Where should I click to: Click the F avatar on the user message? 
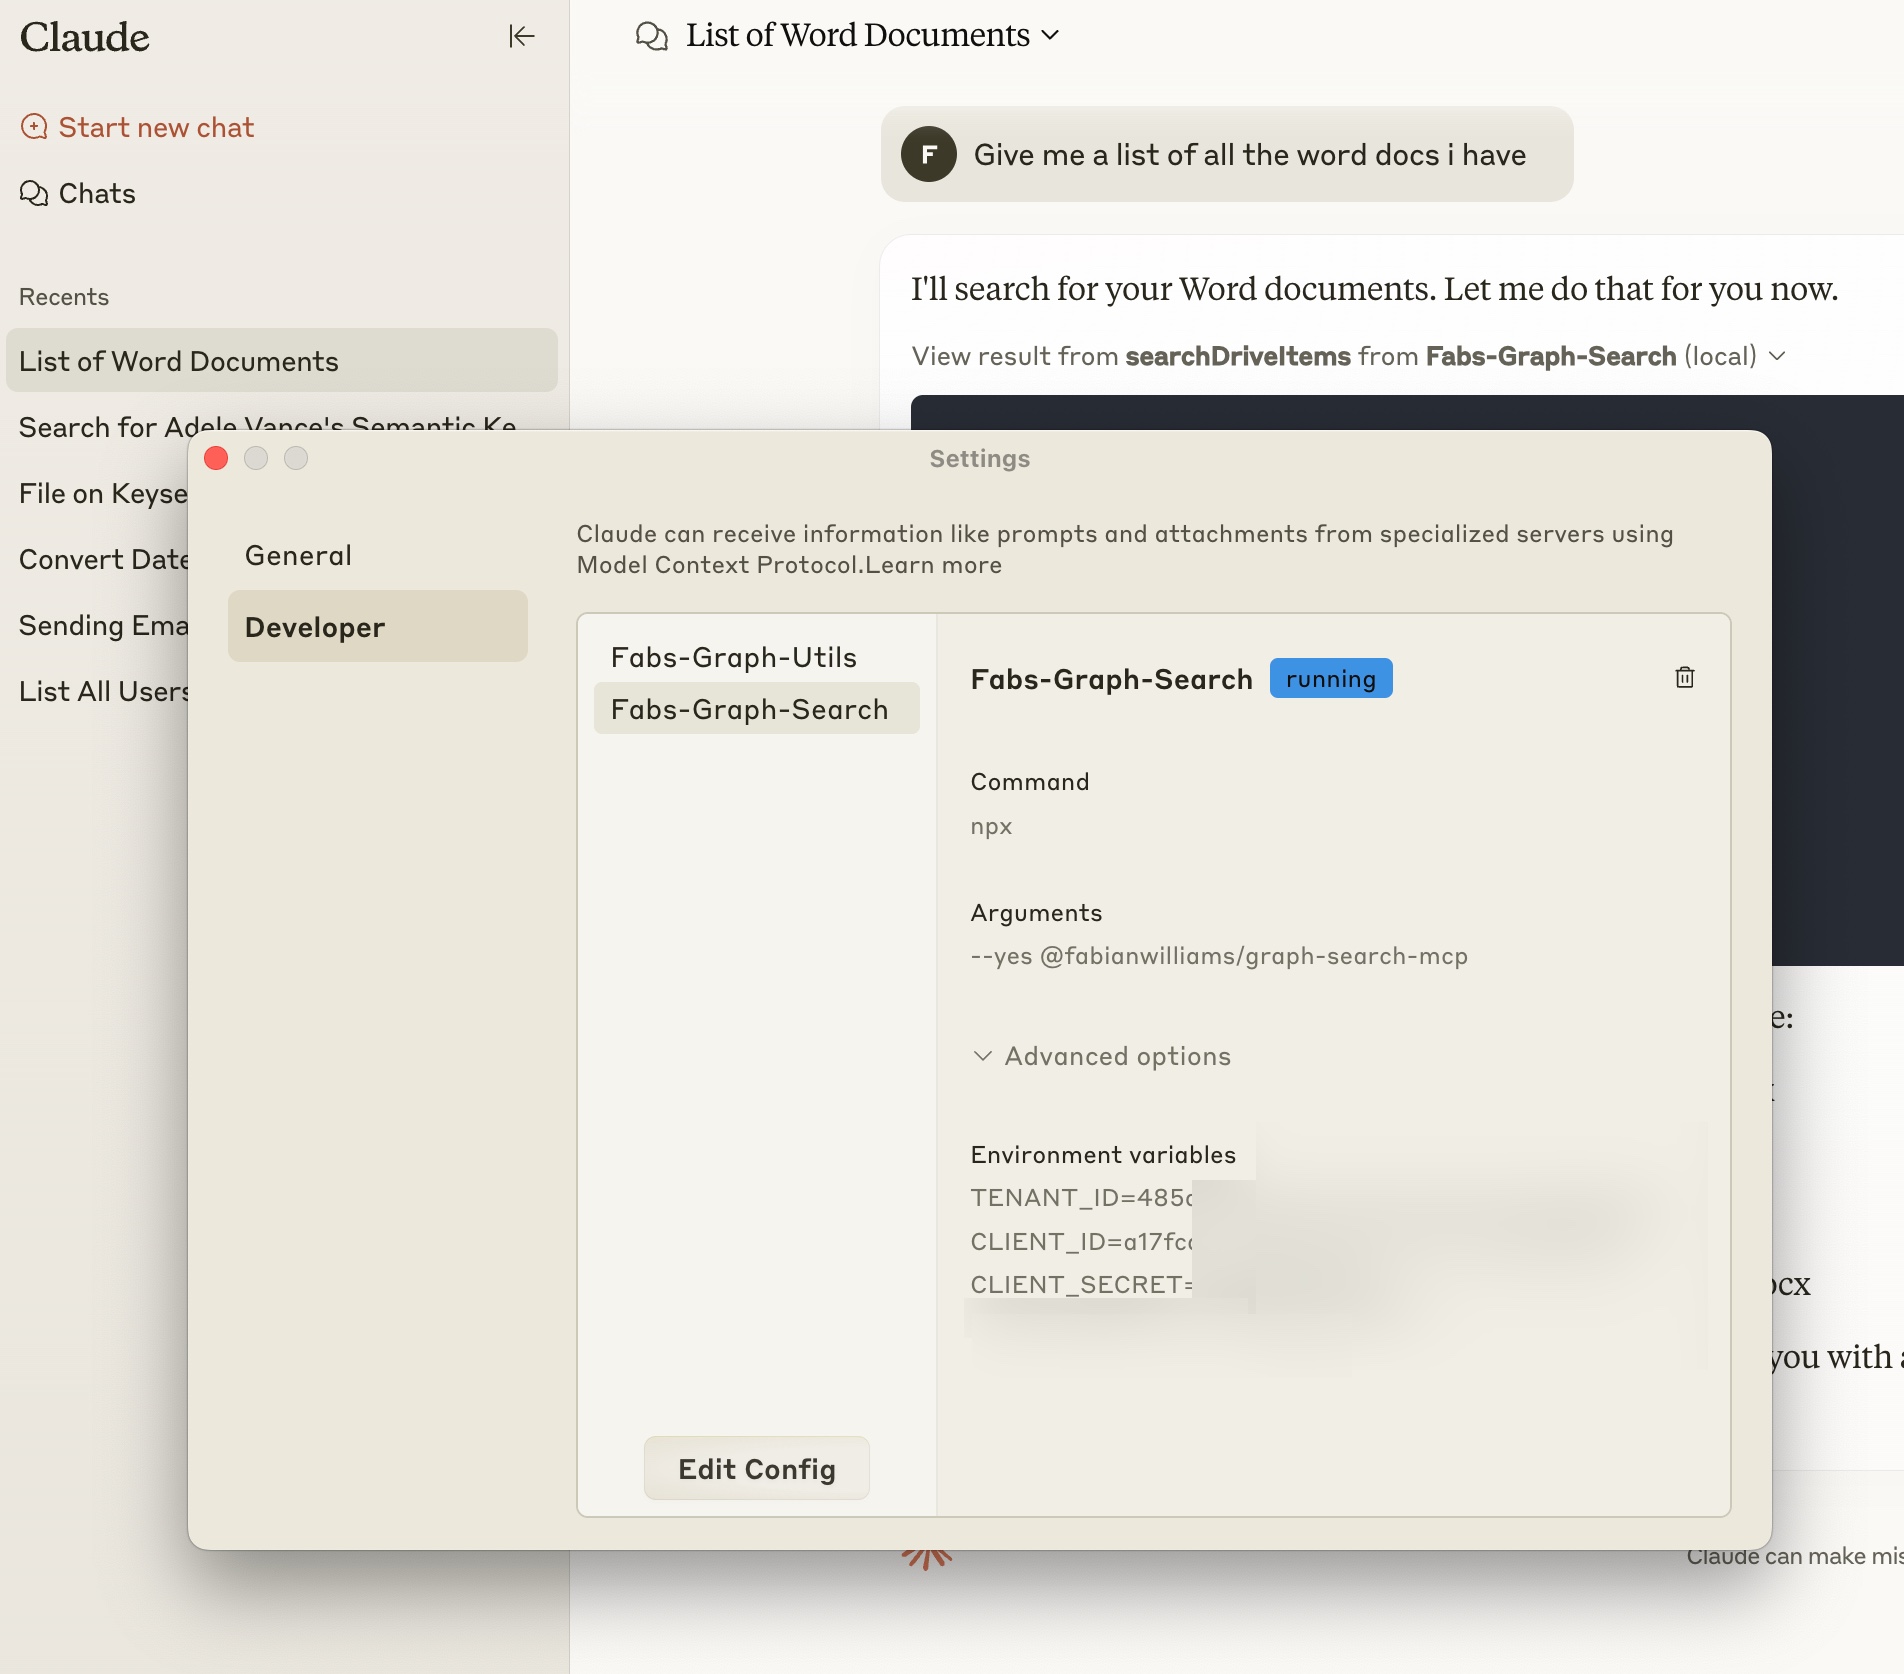click(929, 155)
